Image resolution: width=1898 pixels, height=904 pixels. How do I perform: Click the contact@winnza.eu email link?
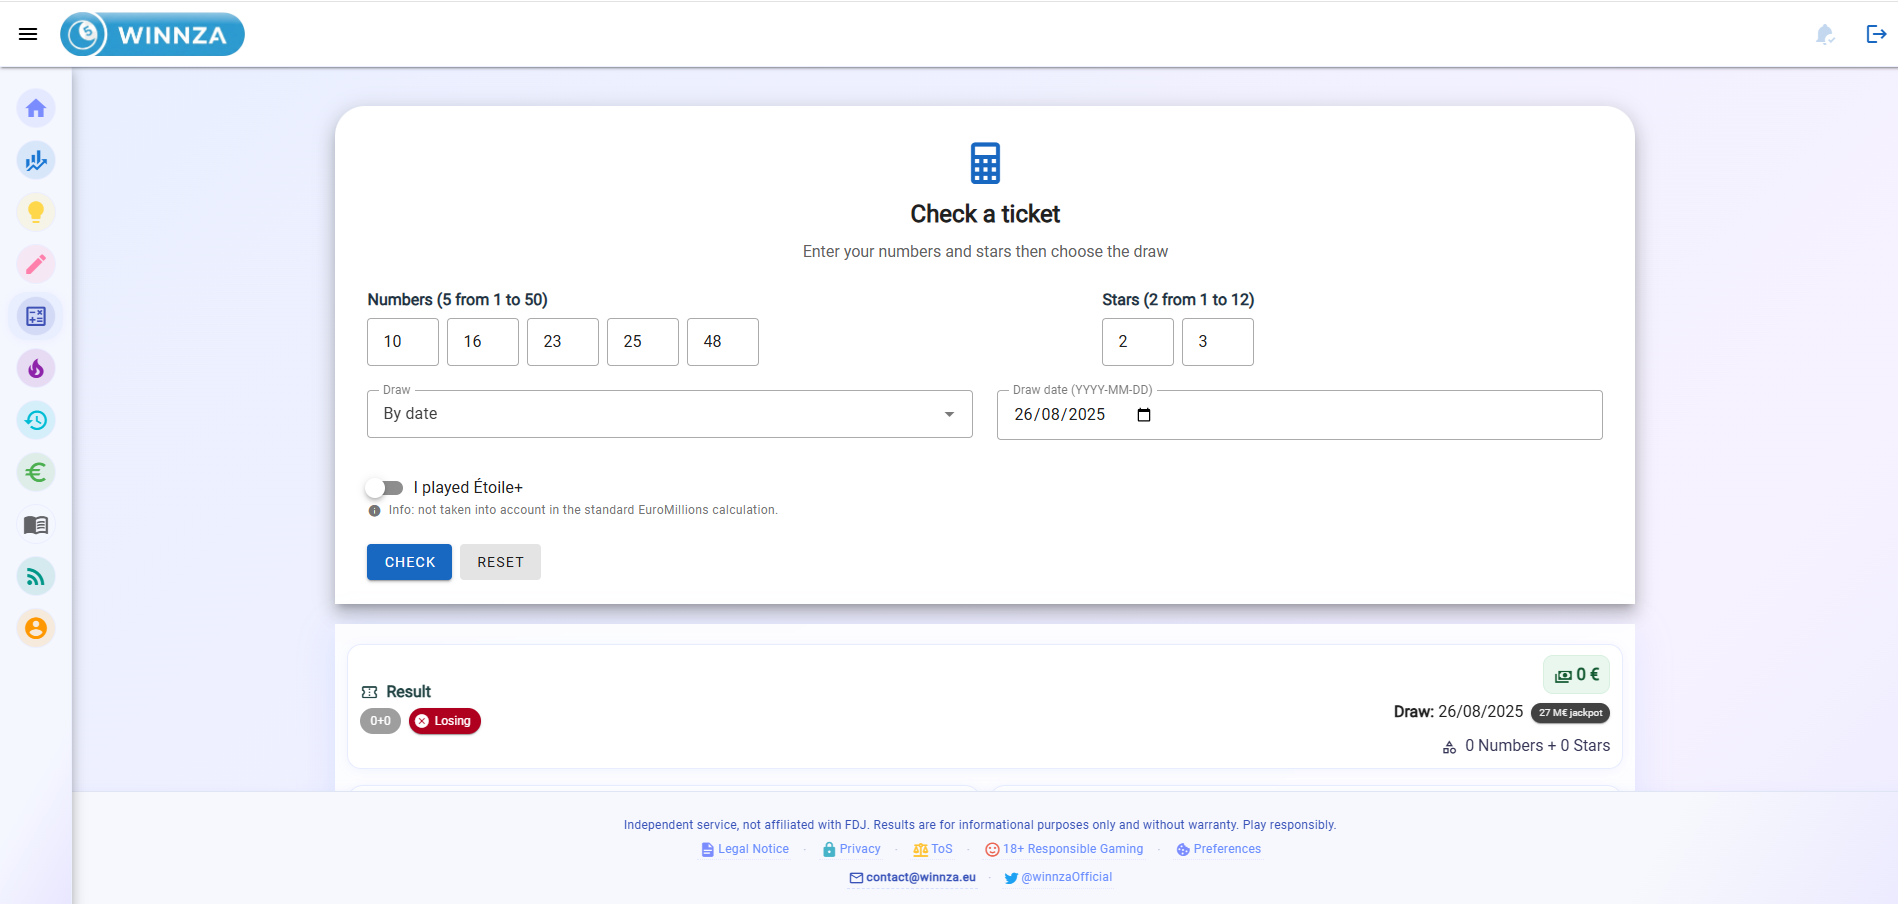click(912, 877)
